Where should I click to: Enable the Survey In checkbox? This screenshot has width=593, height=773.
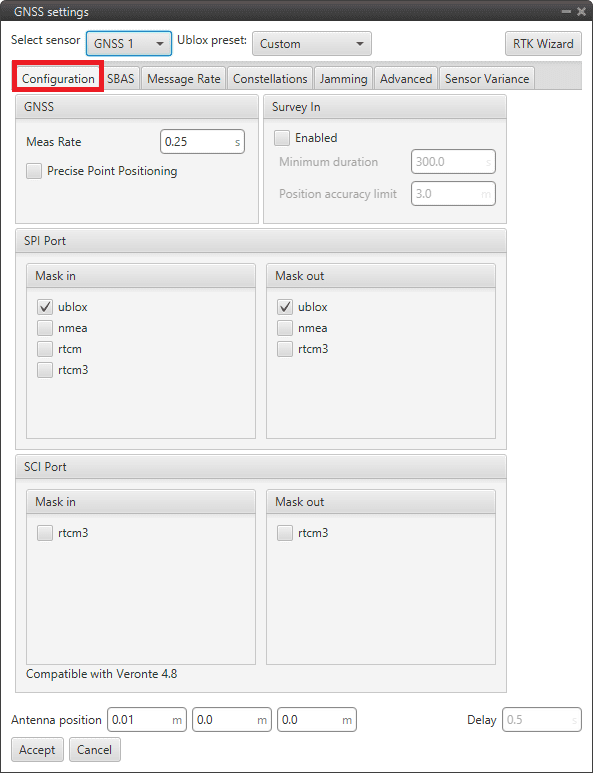click(x=282, y=138)
